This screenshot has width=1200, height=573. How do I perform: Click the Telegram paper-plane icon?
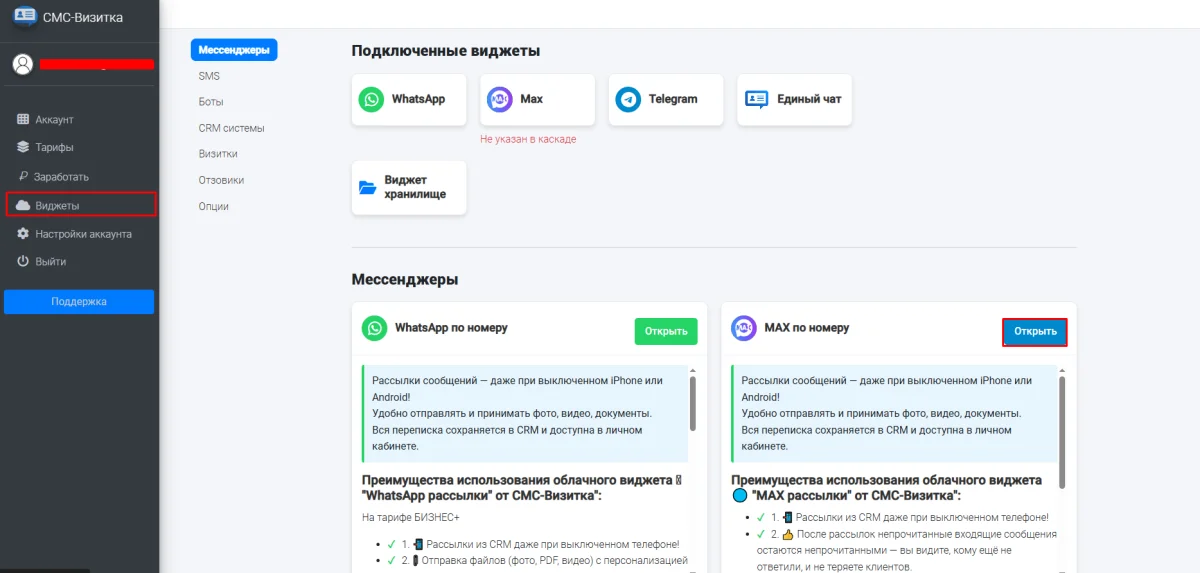point(628,99)
